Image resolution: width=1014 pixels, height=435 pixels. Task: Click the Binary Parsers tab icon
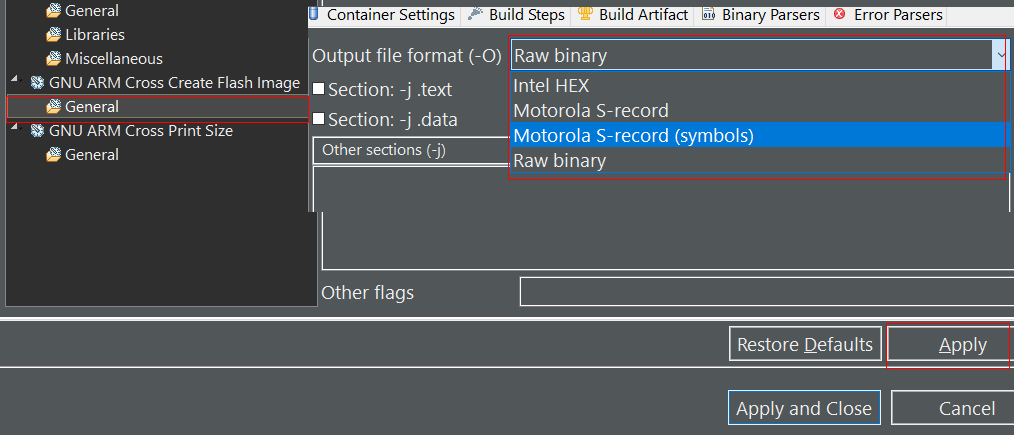point(709,14)
